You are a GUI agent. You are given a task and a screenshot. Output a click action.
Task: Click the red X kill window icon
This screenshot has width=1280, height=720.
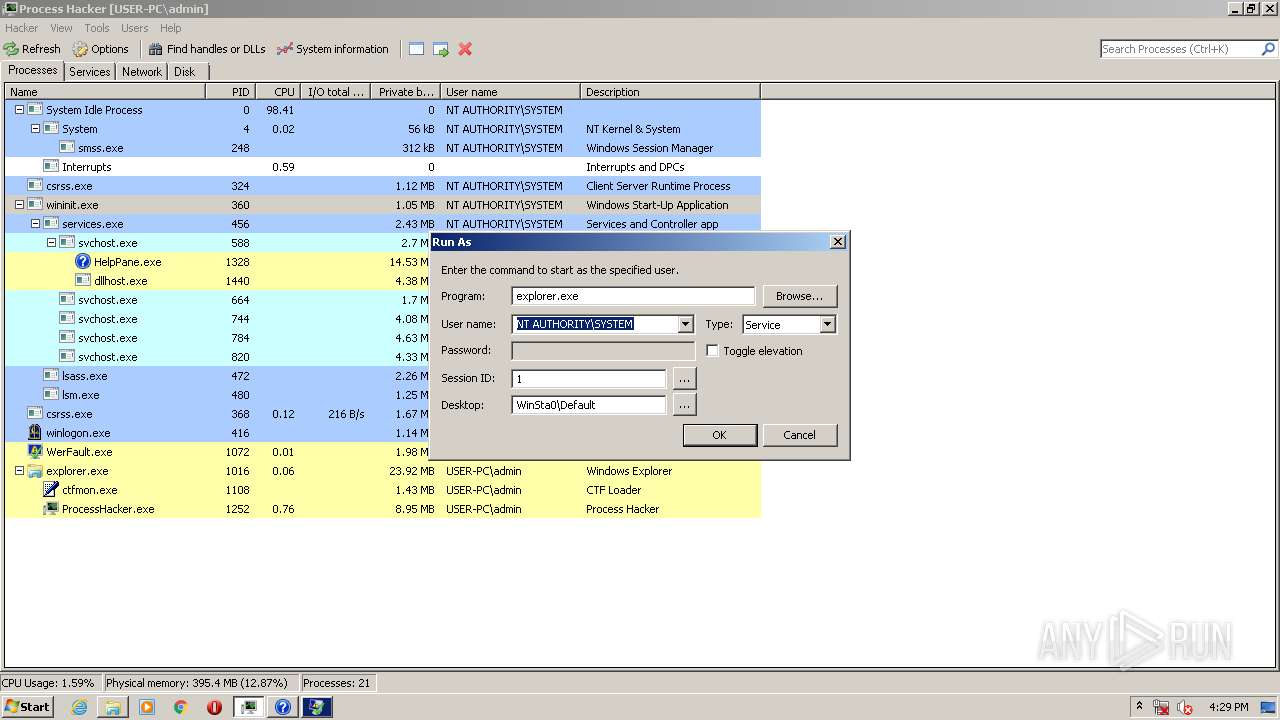[465, 49]
